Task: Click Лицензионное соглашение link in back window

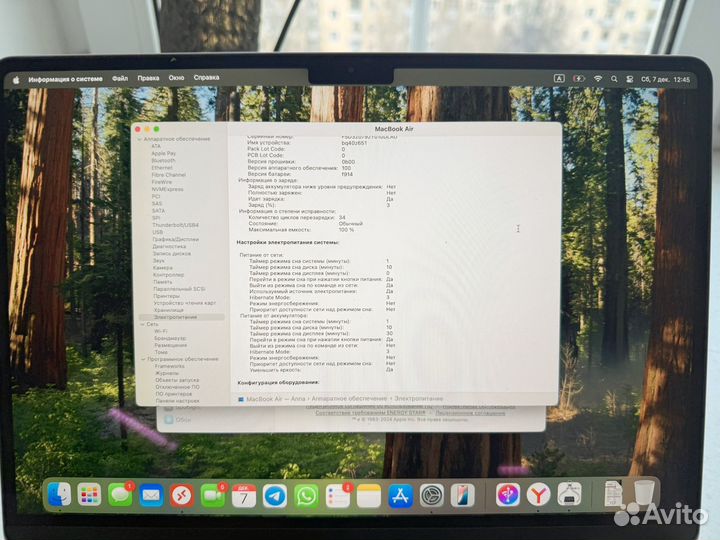Action: (470, 413)
